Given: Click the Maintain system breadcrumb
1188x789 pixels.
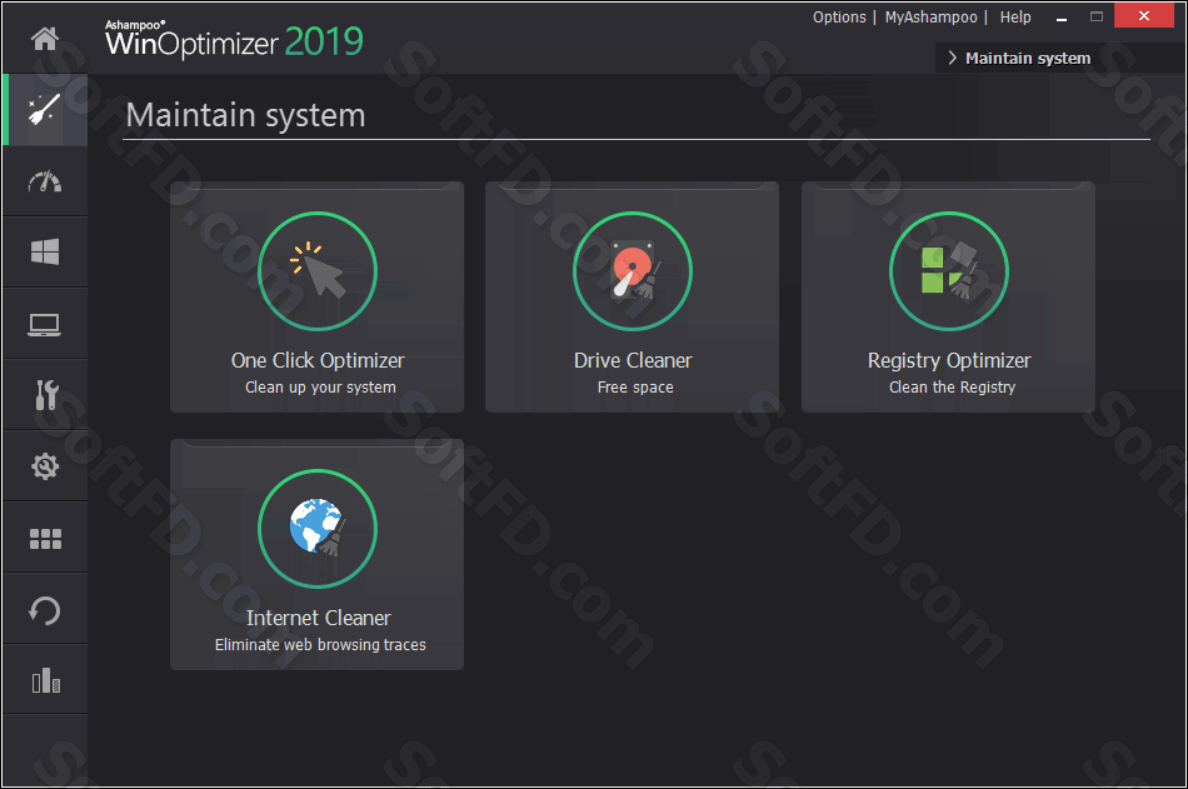Looking at the screenshot, I should point(1027,58).
